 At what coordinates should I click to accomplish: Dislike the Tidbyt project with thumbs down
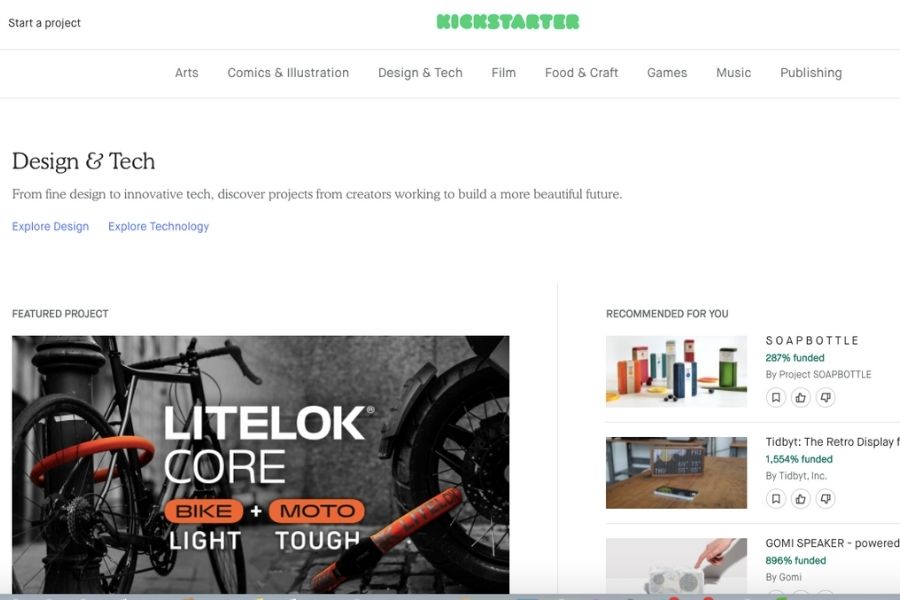pos(825,498)
